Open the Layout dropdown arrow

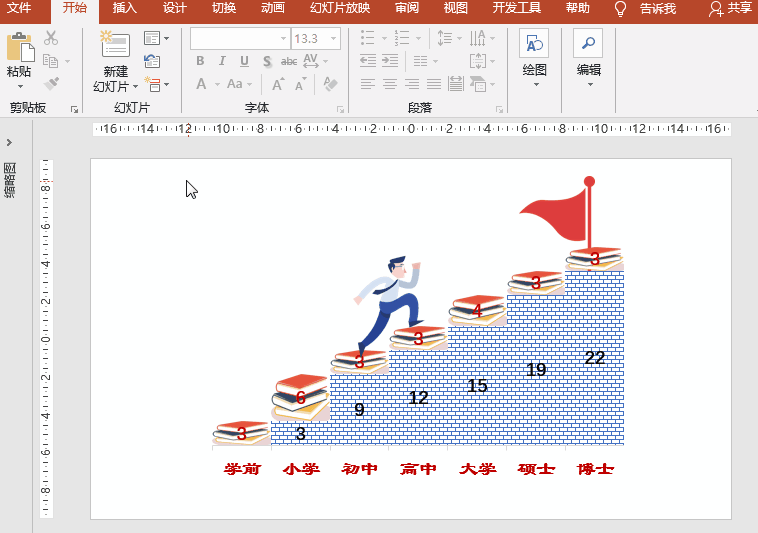[166, 38]
